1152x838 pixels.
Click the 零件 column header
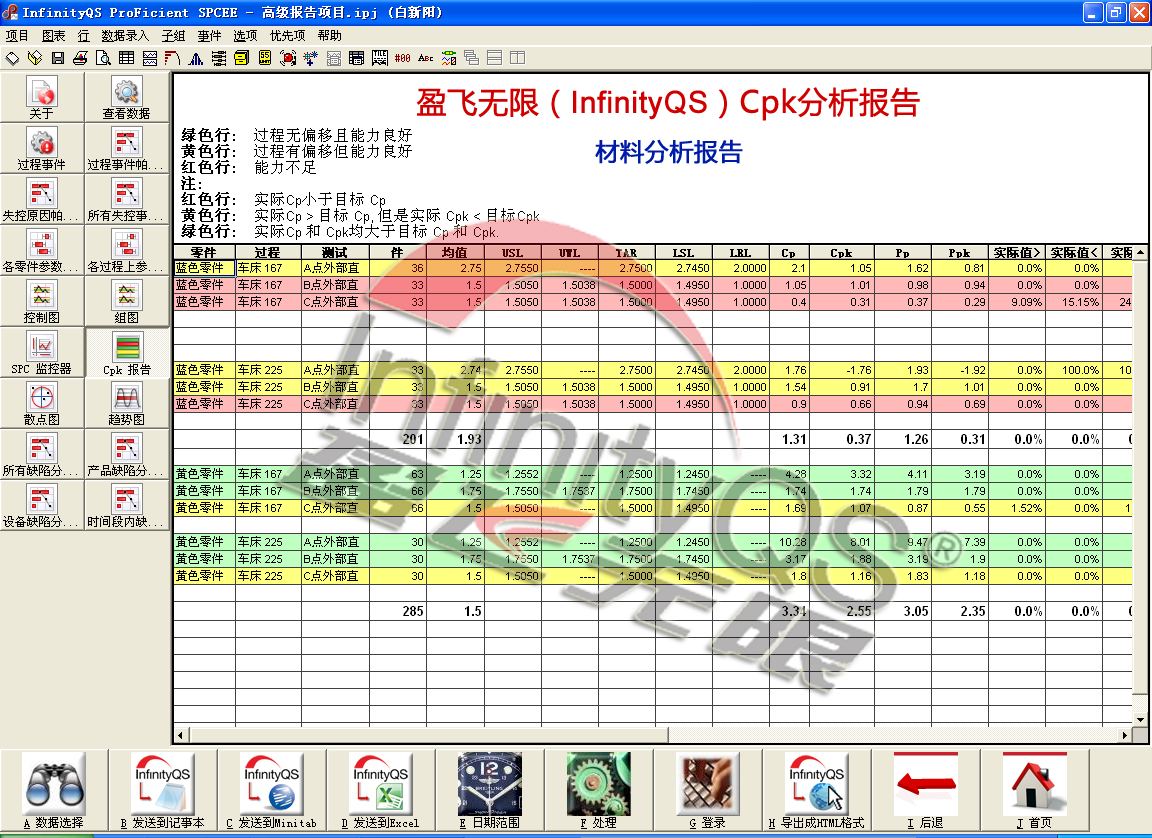click(204, 253)
